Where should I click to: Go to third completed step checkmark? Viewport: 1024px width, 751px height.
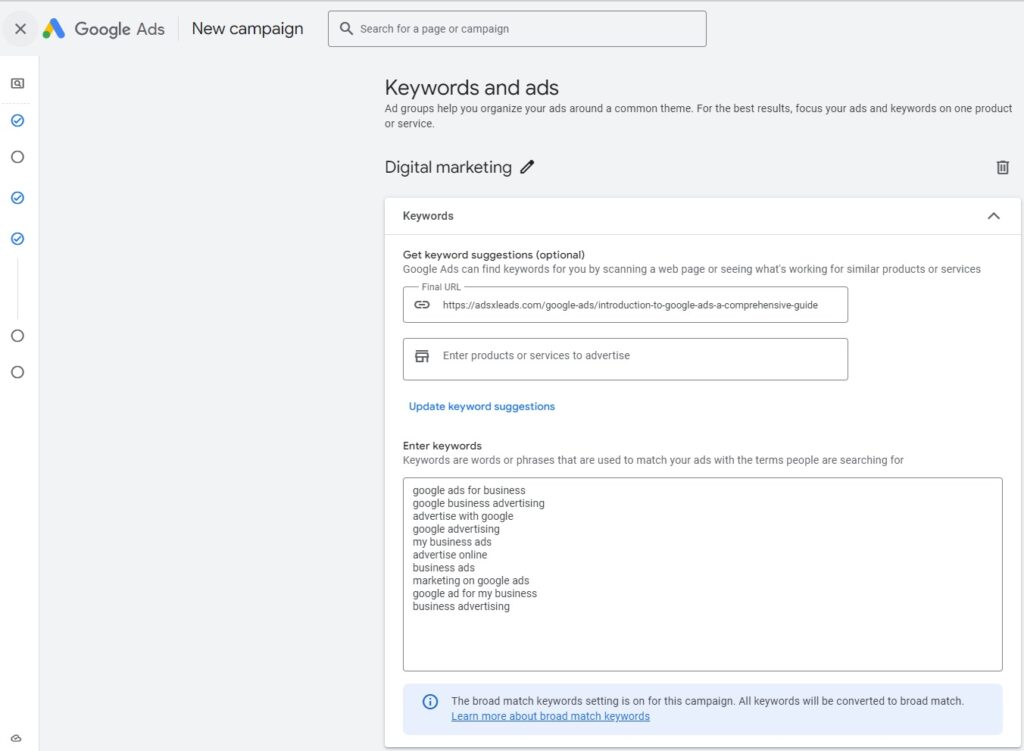[18, 198]
